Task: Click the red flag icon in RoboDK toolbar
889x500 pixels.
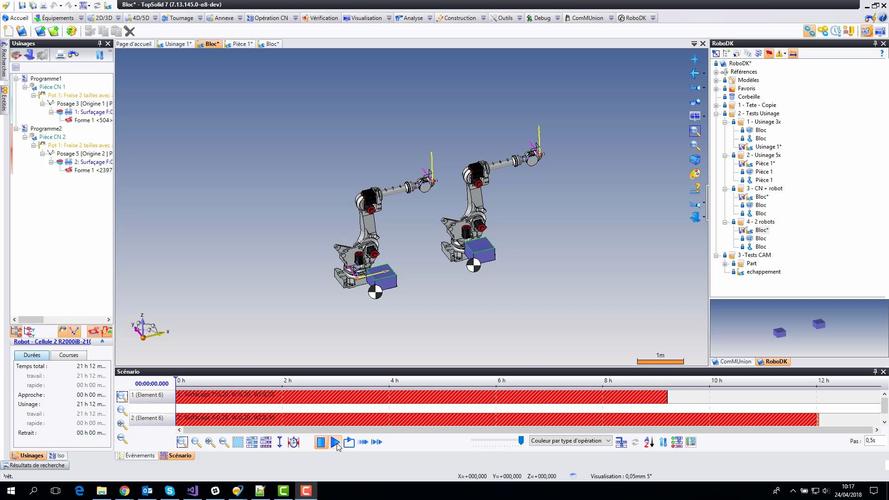Action: point(768,53)
